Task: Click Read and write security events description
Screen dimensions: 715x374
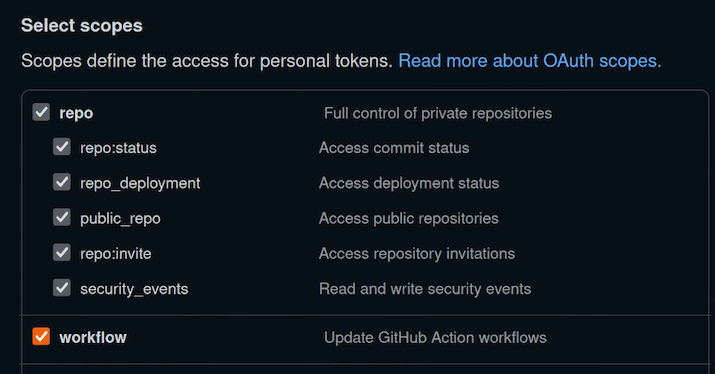Action: [x=425, y=289]
